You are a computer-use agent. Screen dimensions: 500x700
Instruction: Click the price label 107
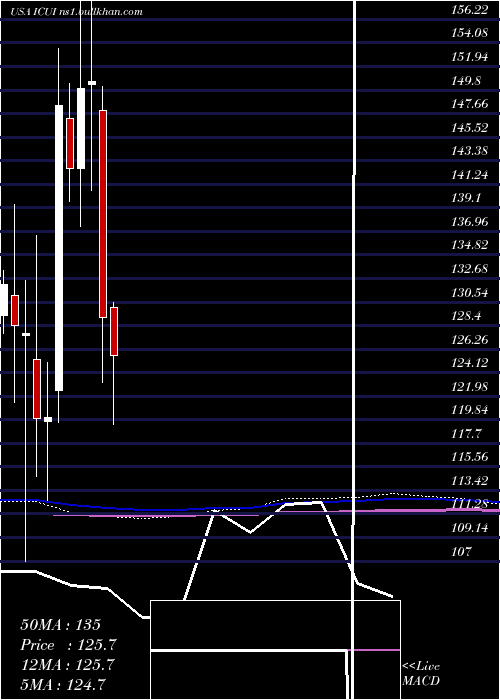tap(462, 552)
